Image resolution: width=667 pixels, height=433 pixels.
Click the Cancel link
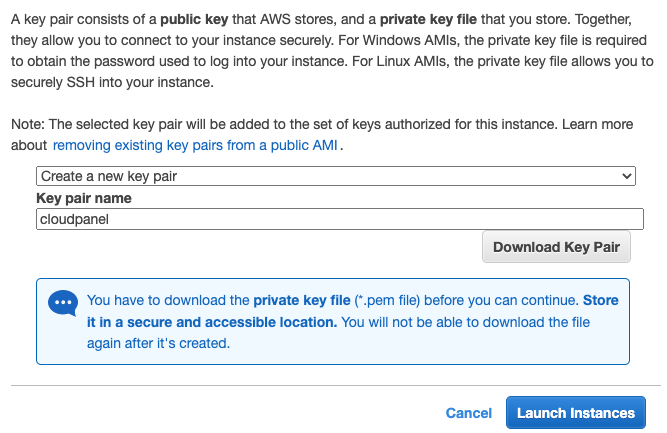point(468,413)
